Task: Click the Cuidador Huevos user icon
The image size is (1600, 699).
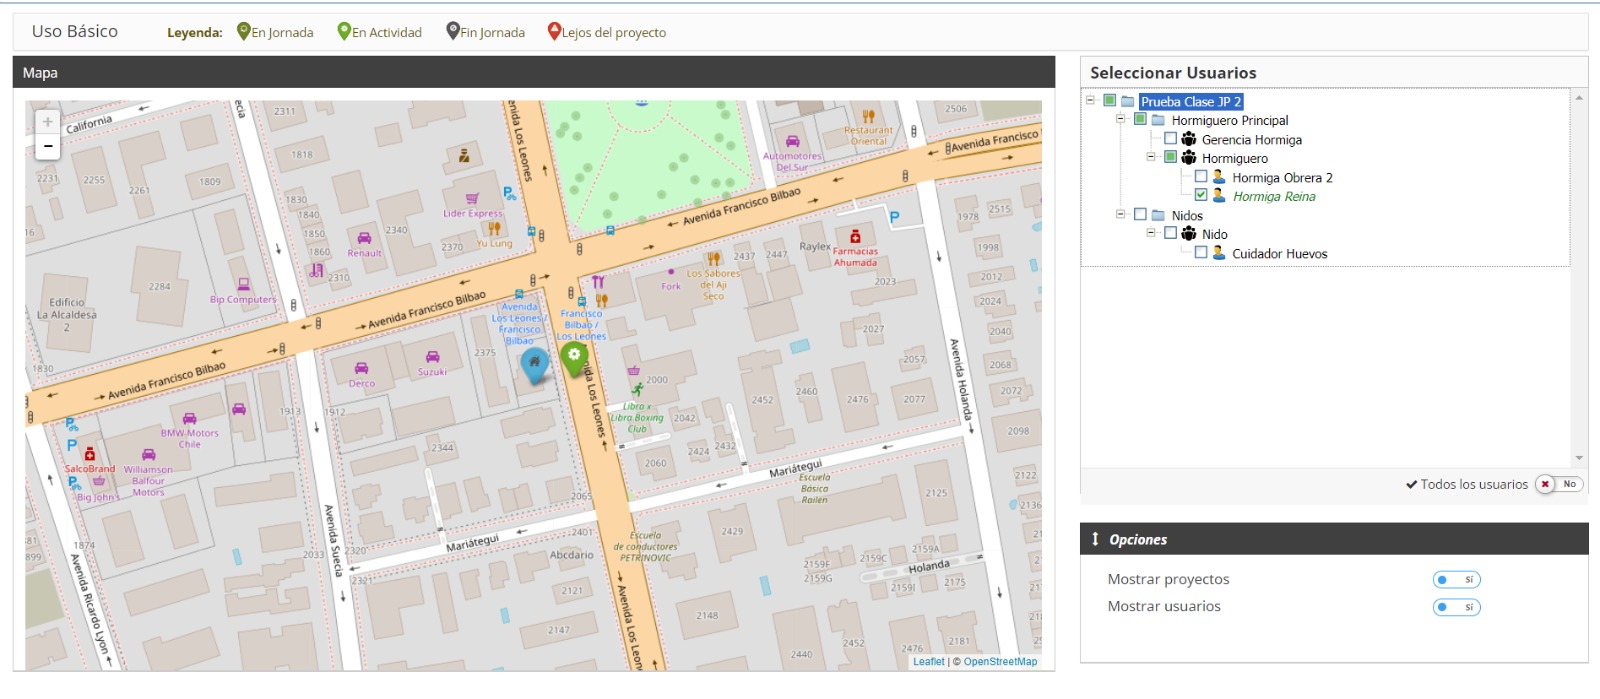Action: tap(1219, 253)
